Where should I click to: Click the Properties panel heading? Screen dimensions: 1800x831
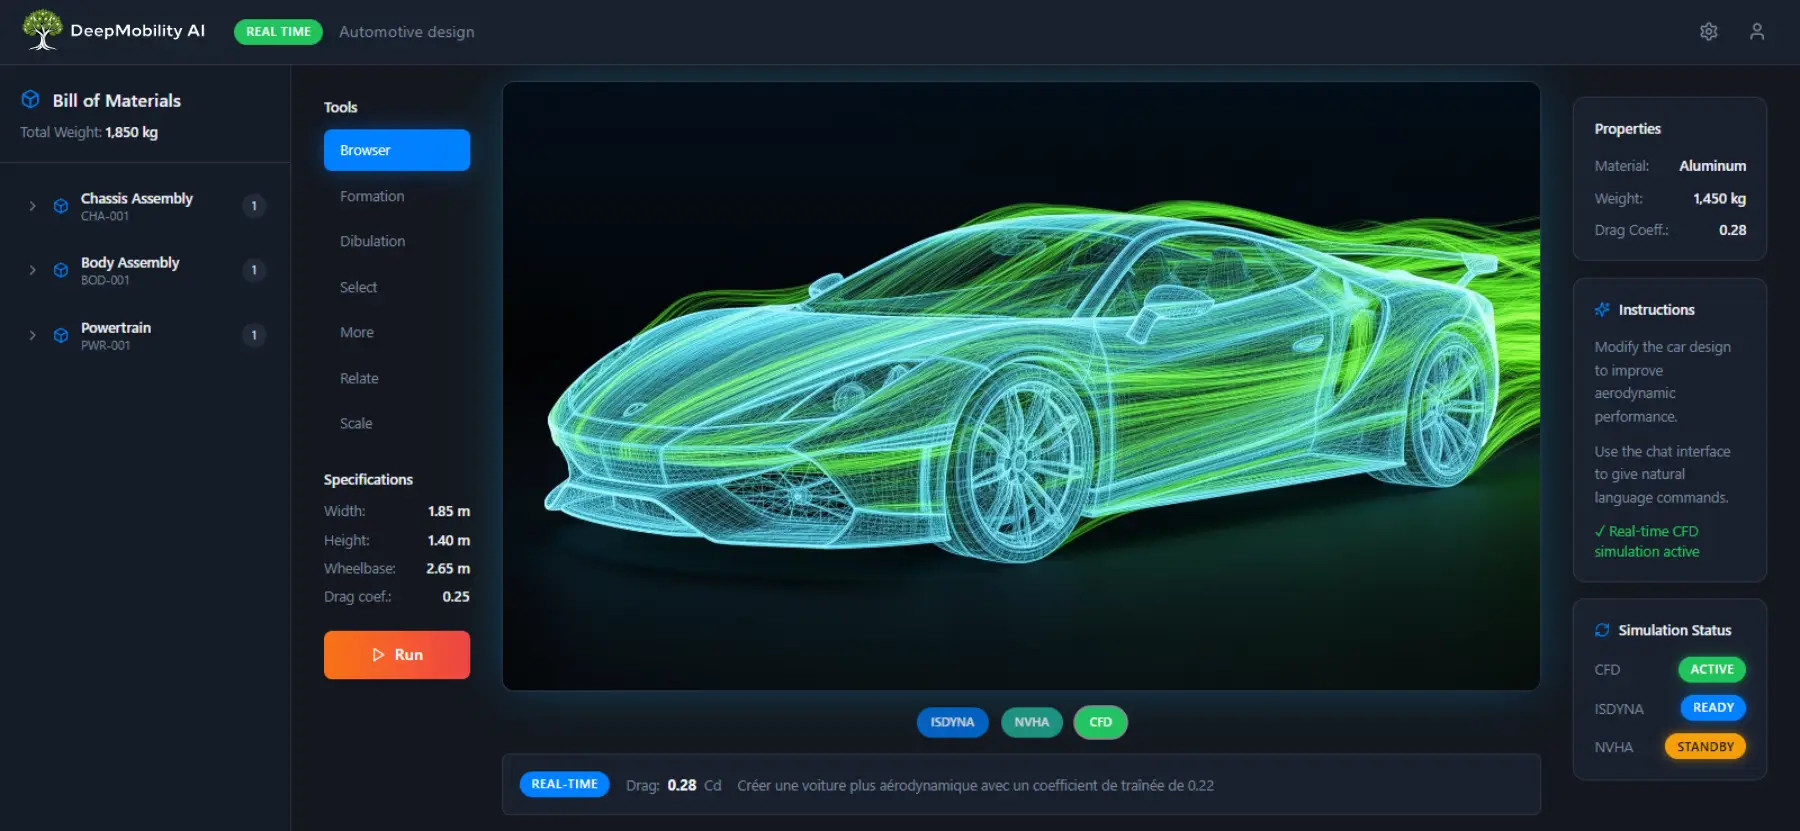(x=1627, y=129)
